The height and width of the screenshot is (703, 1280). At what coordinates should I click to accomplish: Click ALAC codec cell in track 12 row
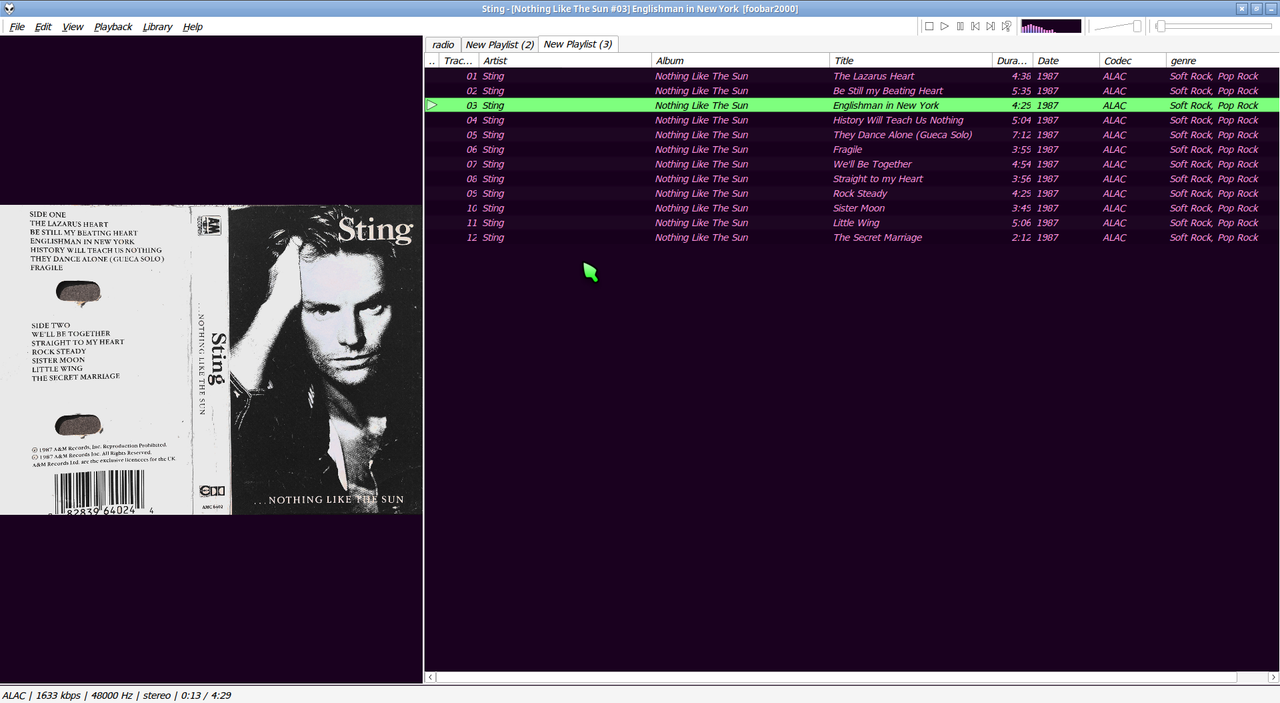(1114, 238)
